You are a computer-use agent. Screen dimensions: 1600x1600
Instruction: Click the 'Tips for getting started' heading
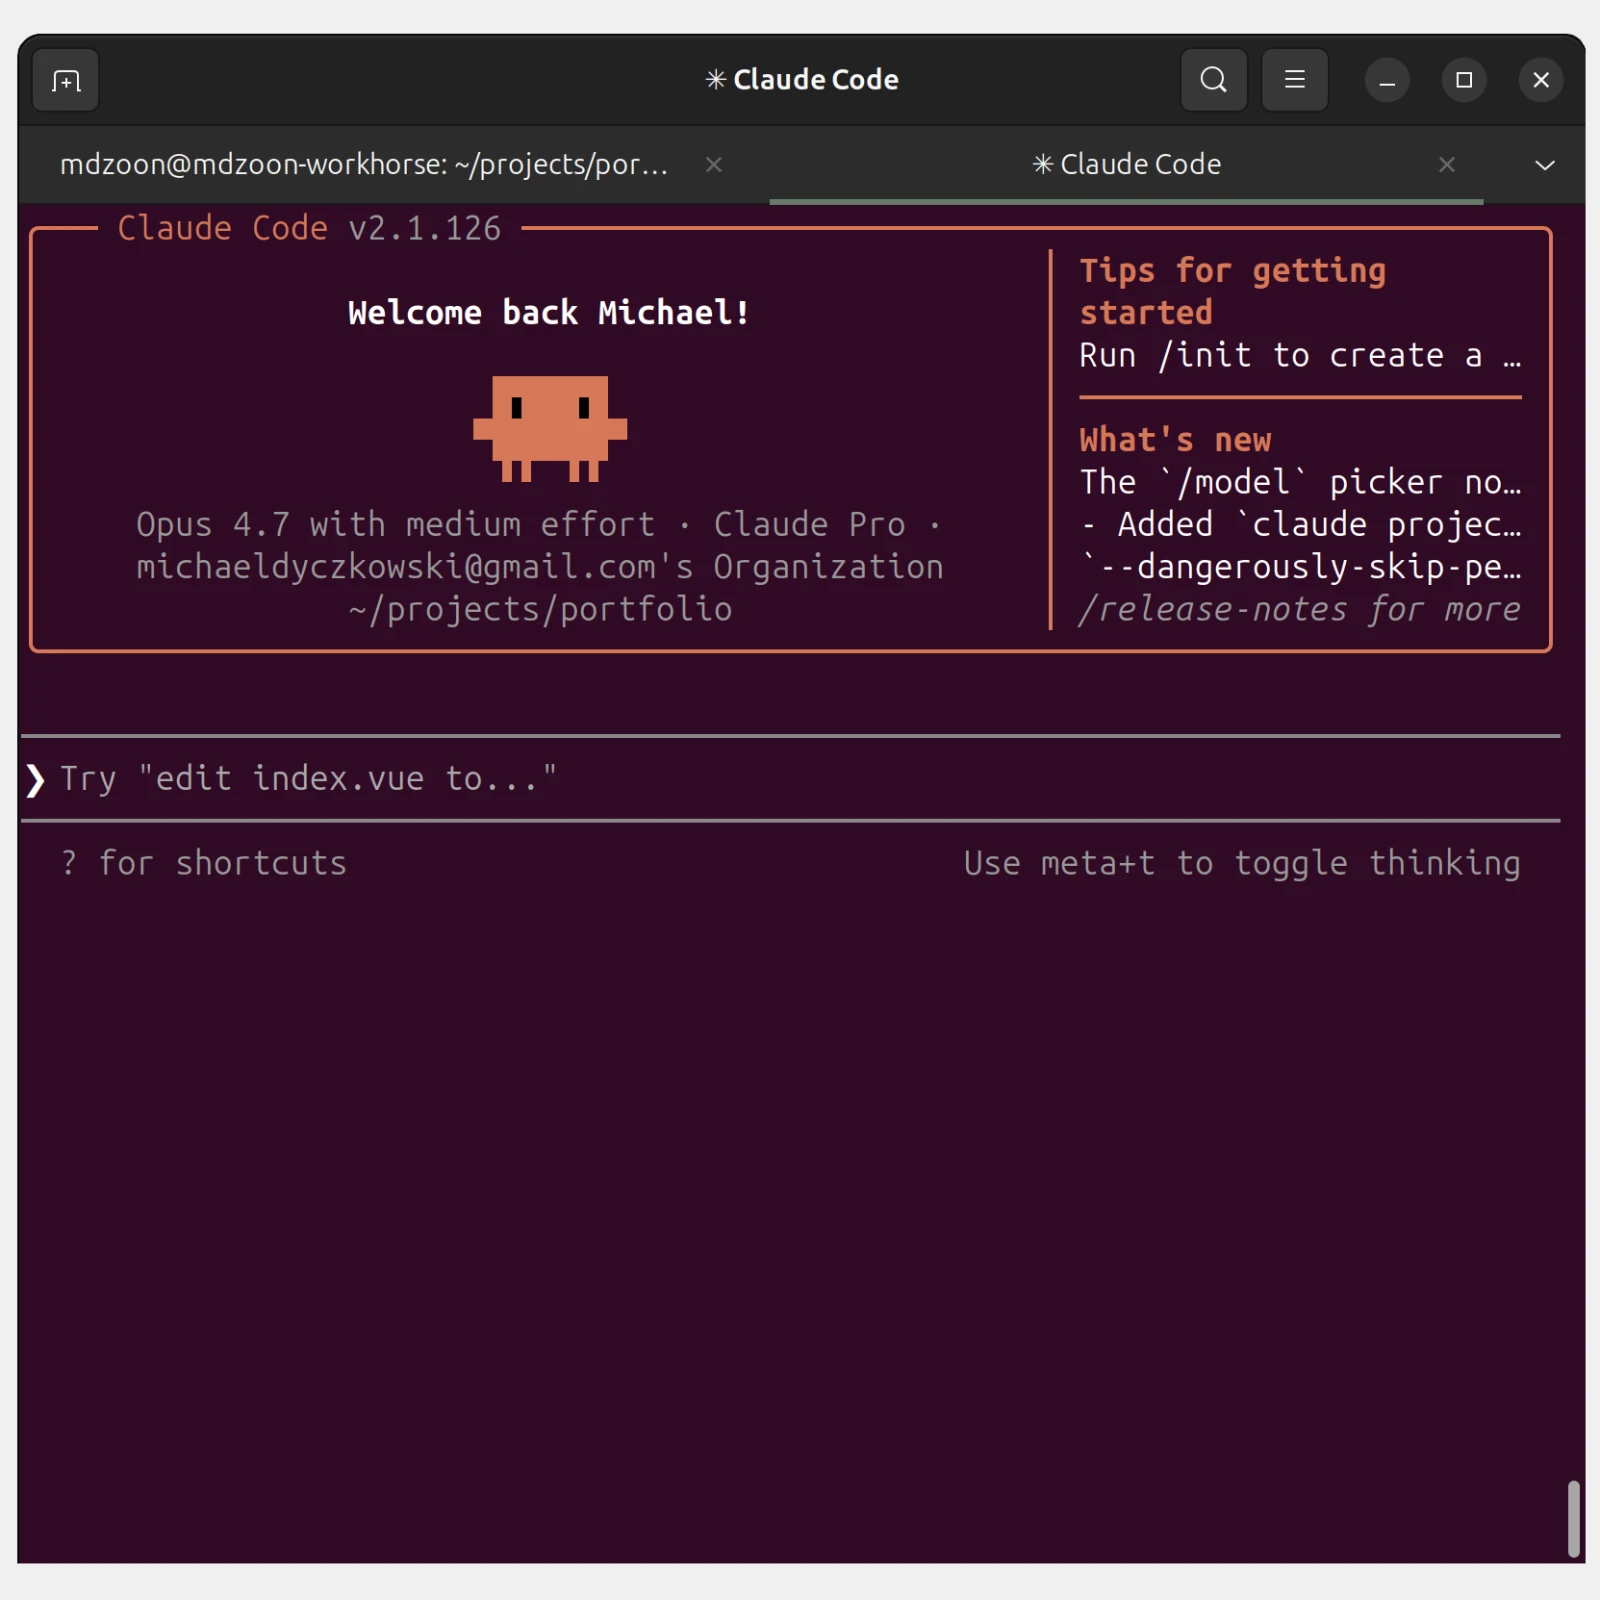click(1232, 291)
